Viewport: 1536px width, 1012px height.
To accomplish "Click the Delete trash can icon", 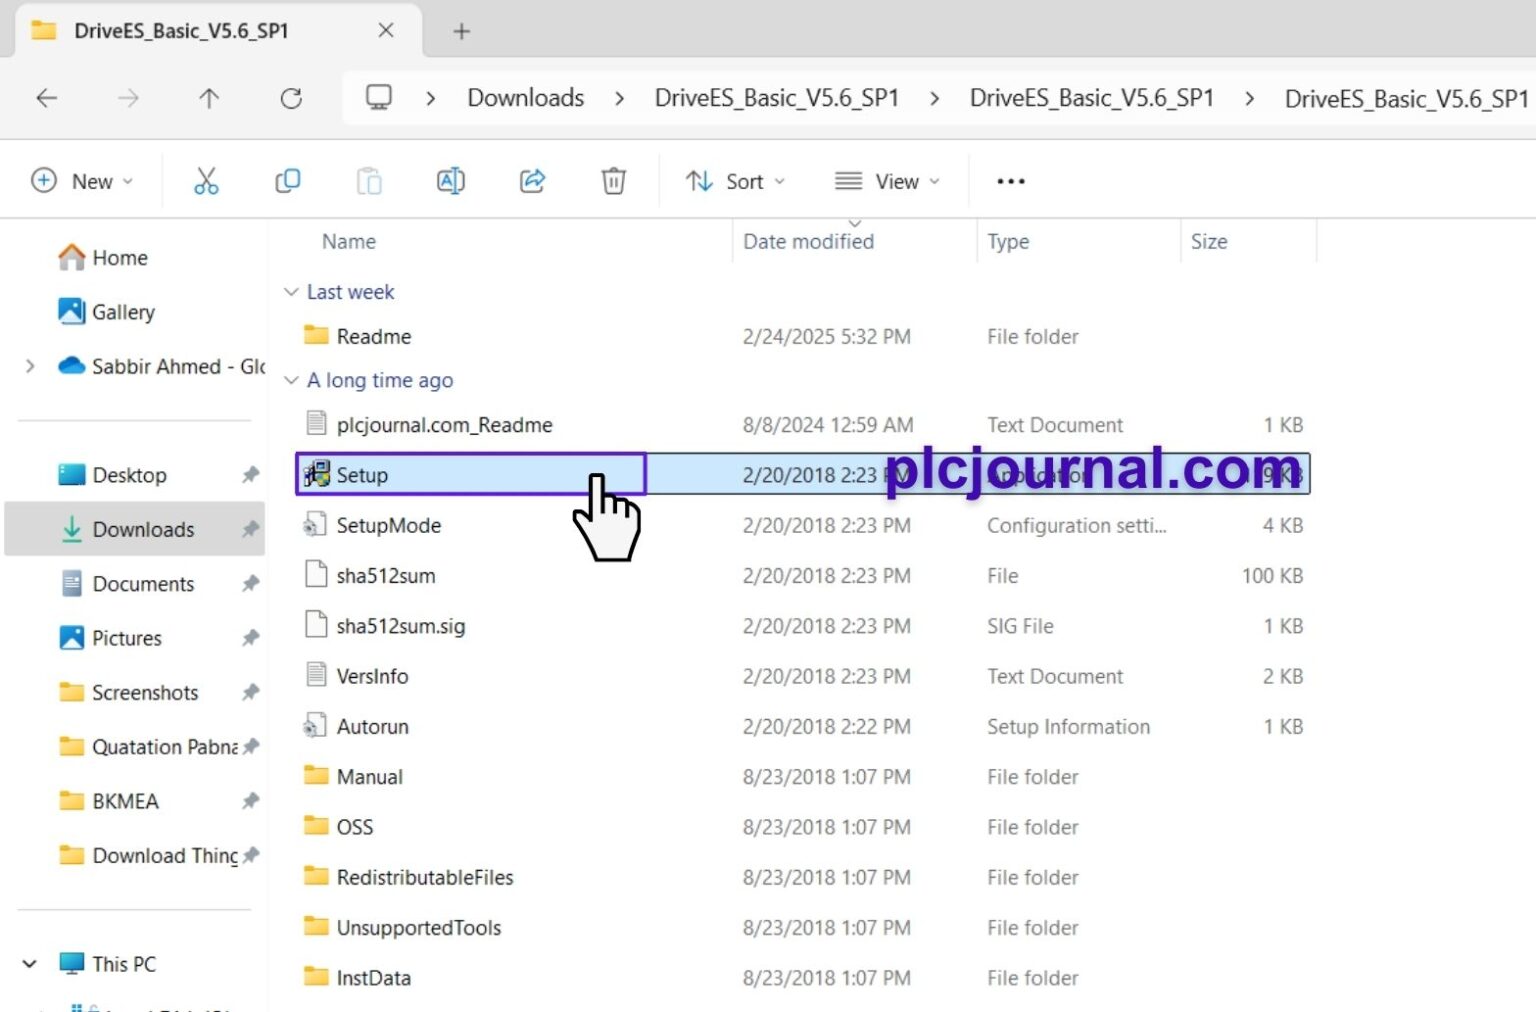I will (x=613, y=181).
